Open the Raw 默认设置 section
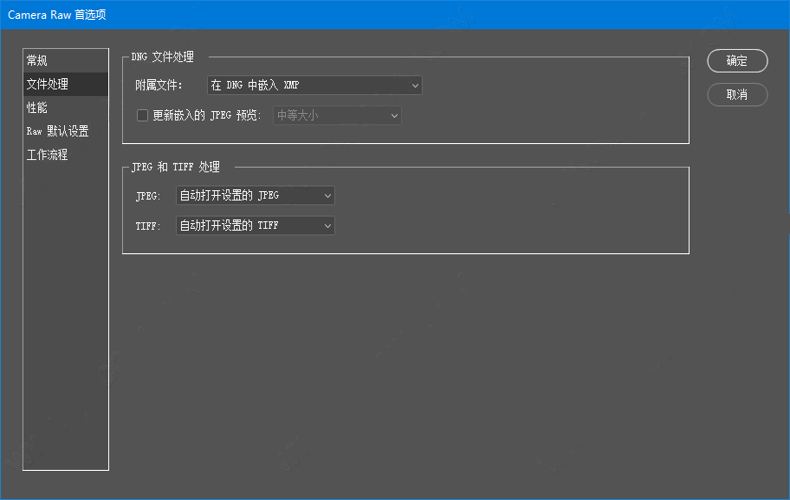The height and width of the screenshot is (500, 790). click(x=65, y=131)
